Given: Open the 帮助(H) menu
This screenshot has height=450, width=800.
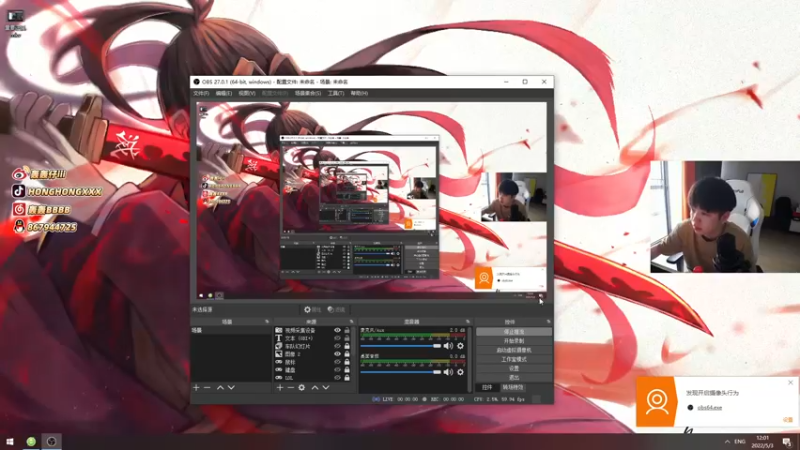Looking at the screenshot, I should coord(359,93).
